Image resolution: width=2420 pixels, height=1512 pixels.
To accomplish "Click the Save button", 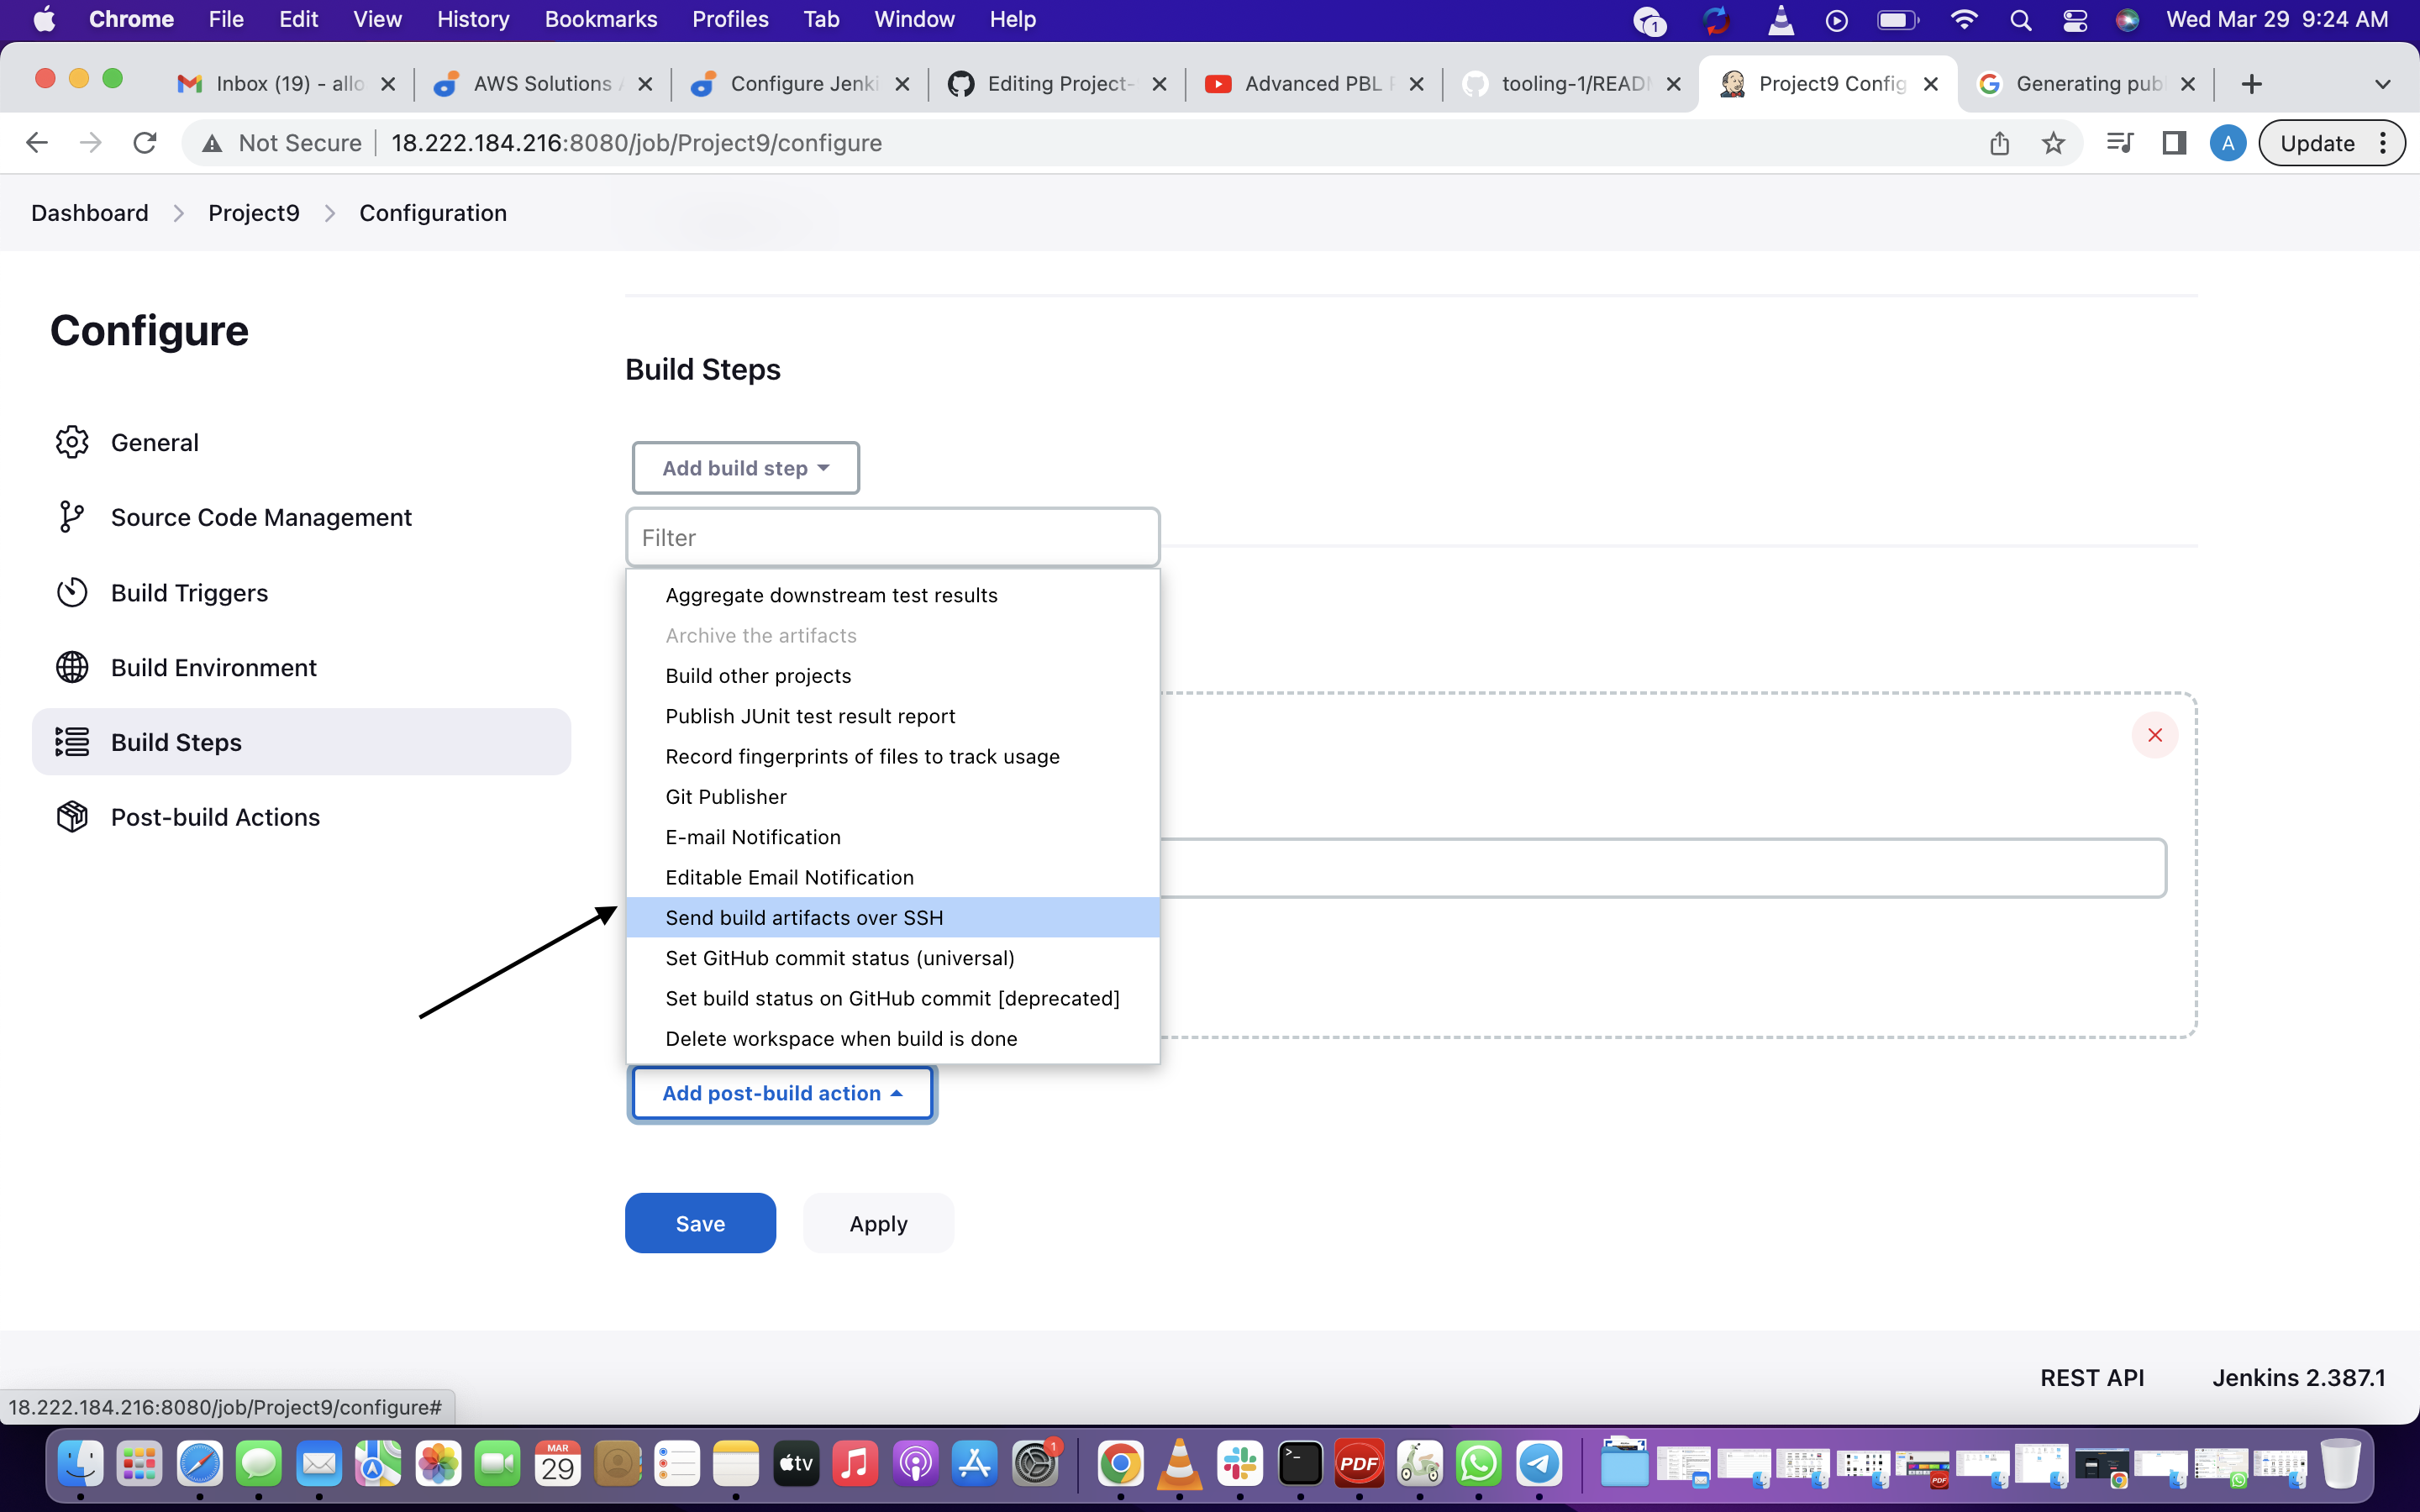I will (x=700, y=1222).
